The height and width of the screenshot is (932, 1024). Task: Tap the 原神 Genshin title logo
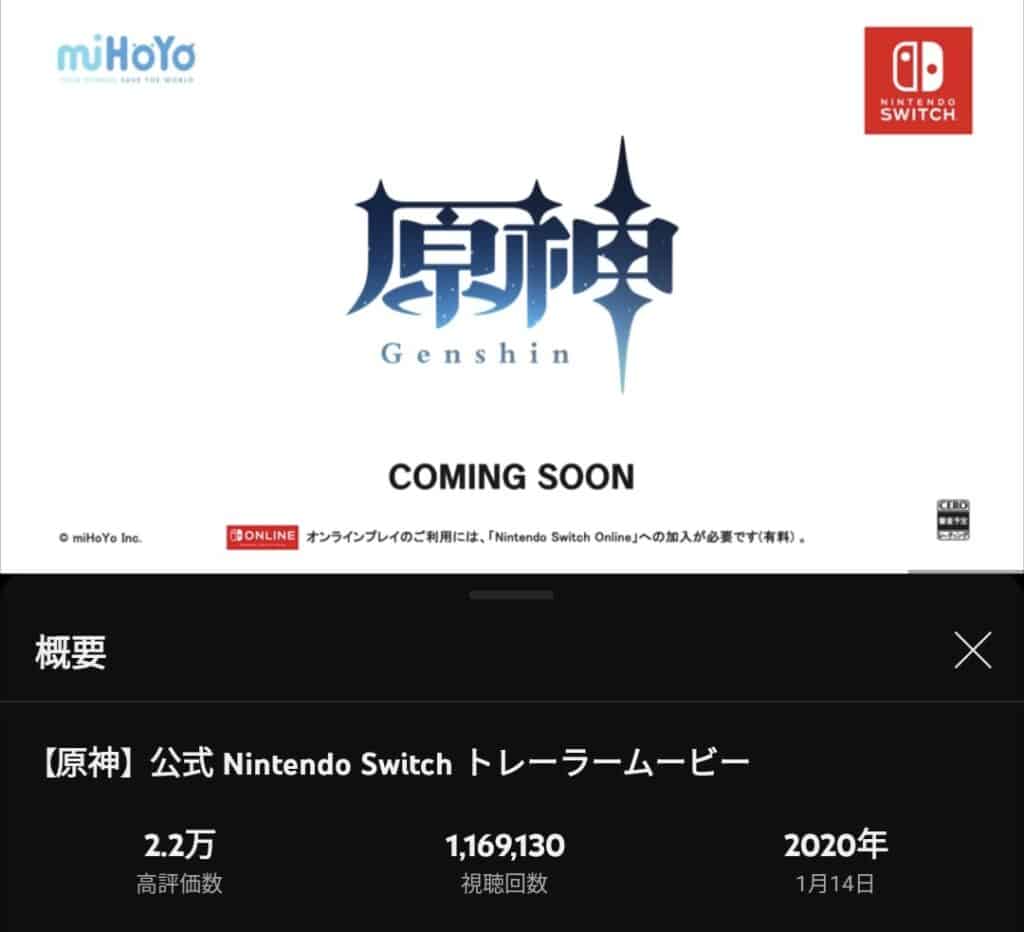pyautogui.click(x=512, y=265)
